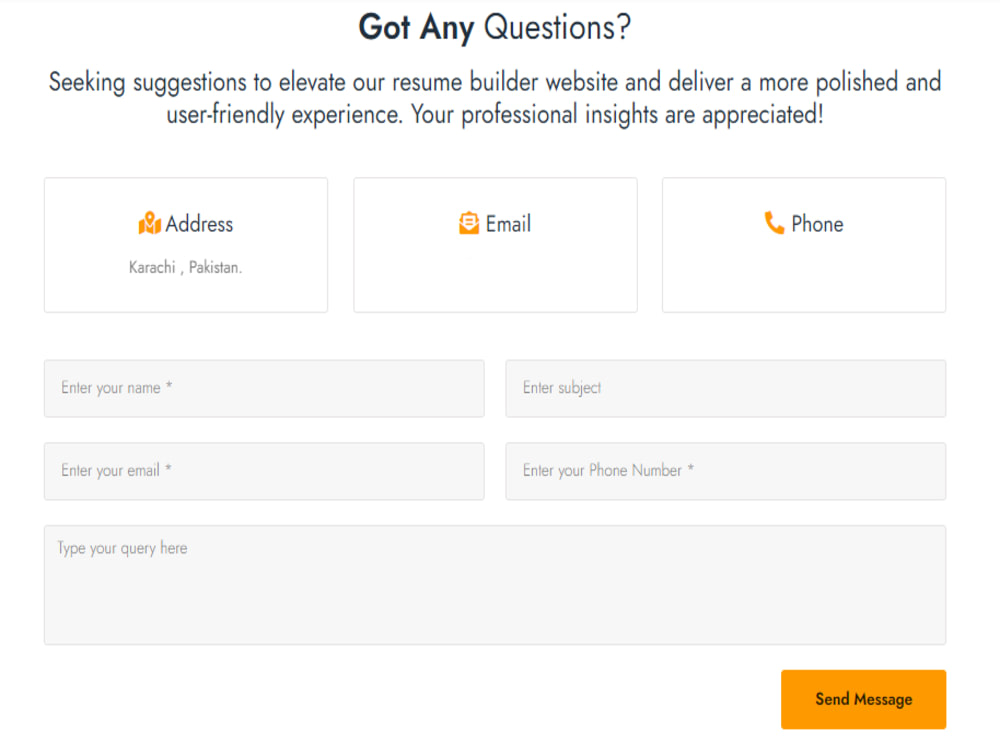Click the orange map pin Address icon

pos(148,223)
